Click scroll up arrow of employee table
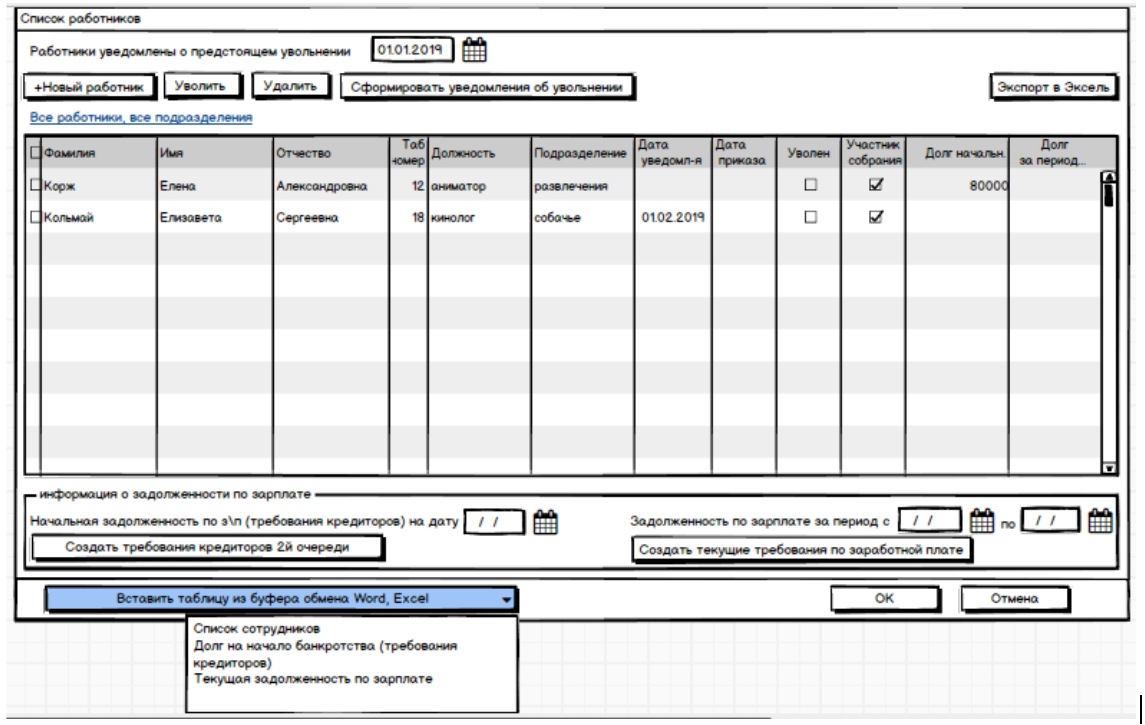This screenshot has height=725, width=1145. [1107, 178]
